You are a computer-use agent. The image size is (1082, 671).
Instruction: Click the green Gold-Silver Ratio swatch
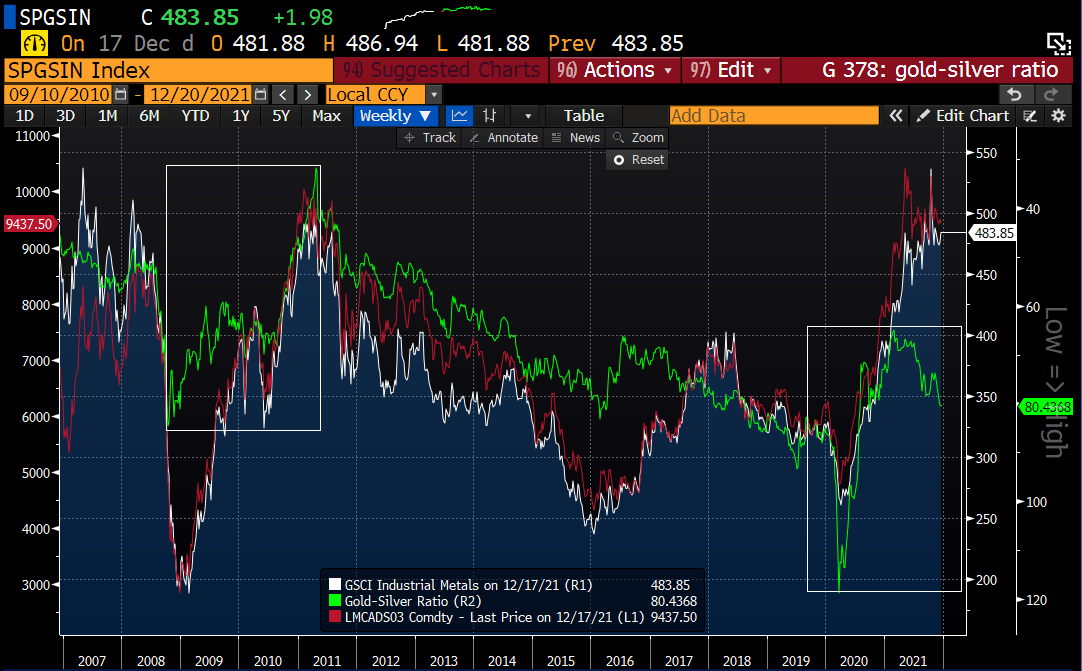click(335, 601)
